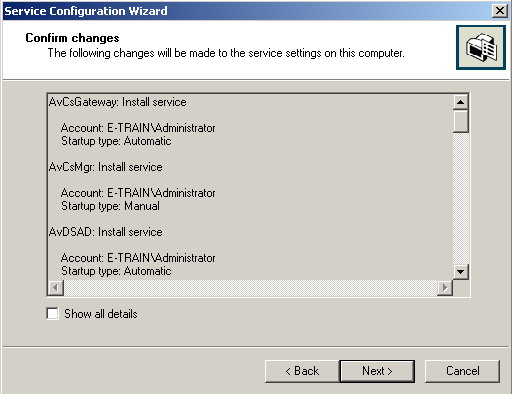Enable the Show all details checkbox
512x394 pixels.
click(52, 314)
